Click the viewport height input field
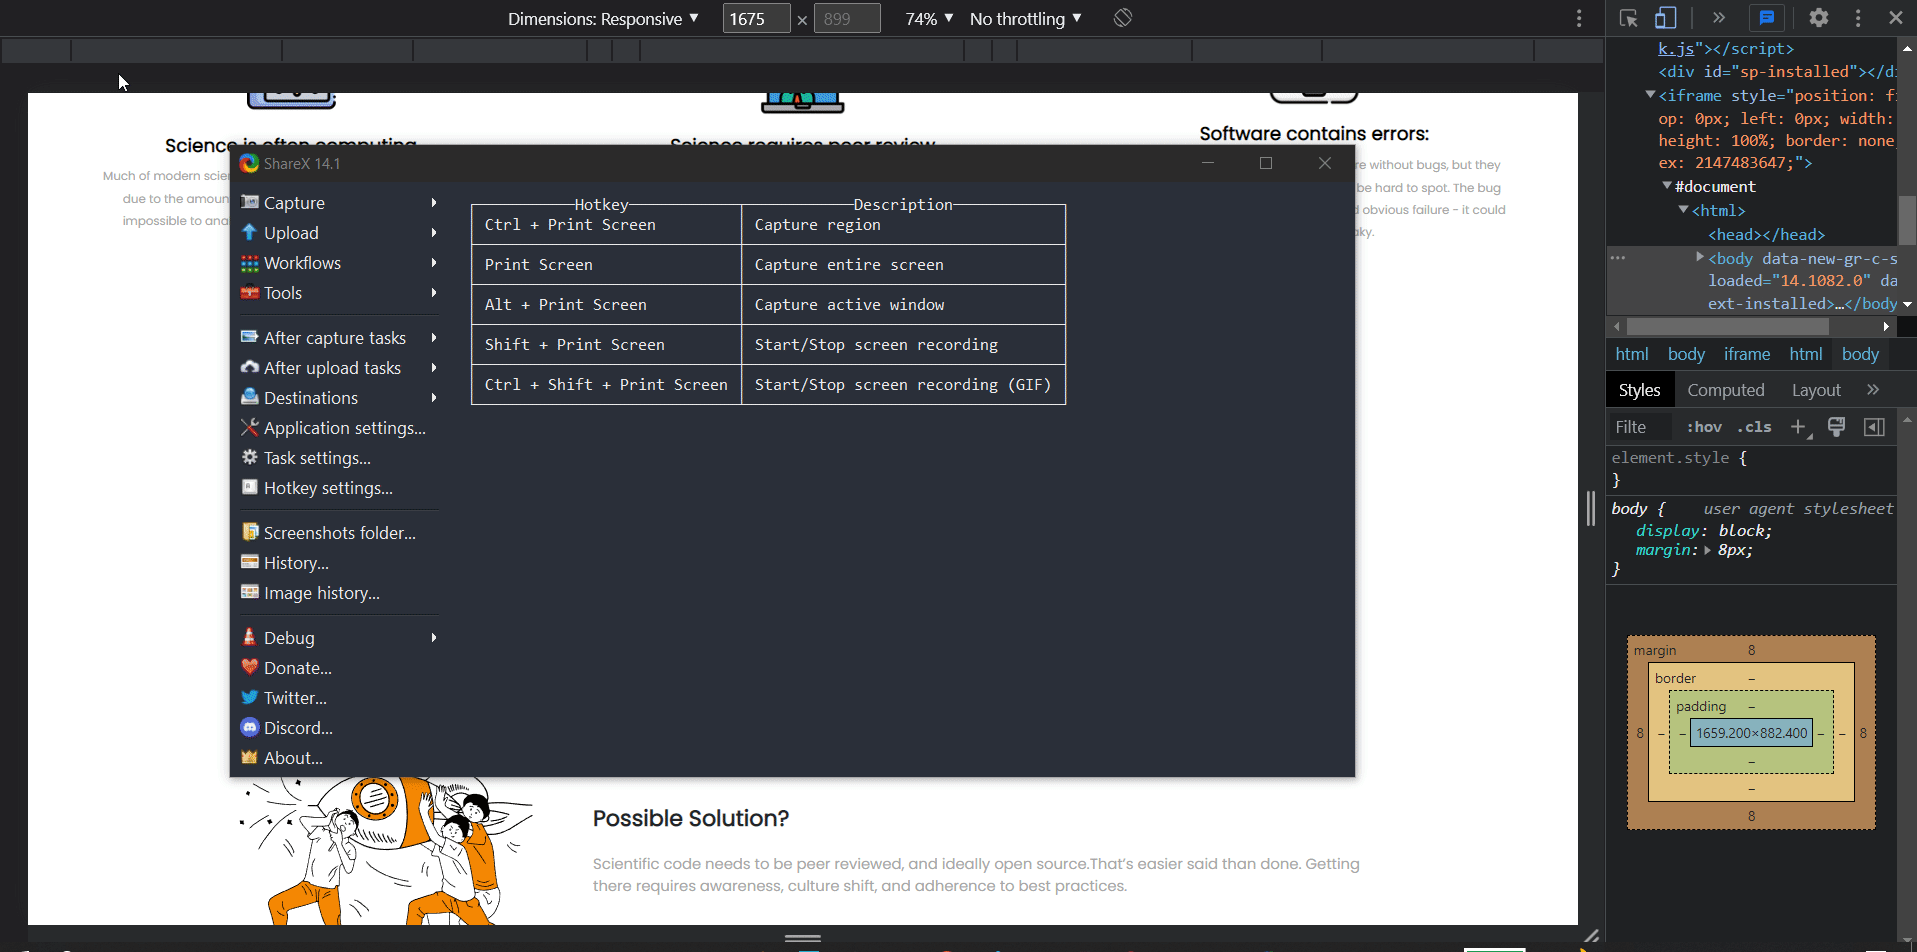The height and width of the screenshot is (952, 1917). point(847,19)
